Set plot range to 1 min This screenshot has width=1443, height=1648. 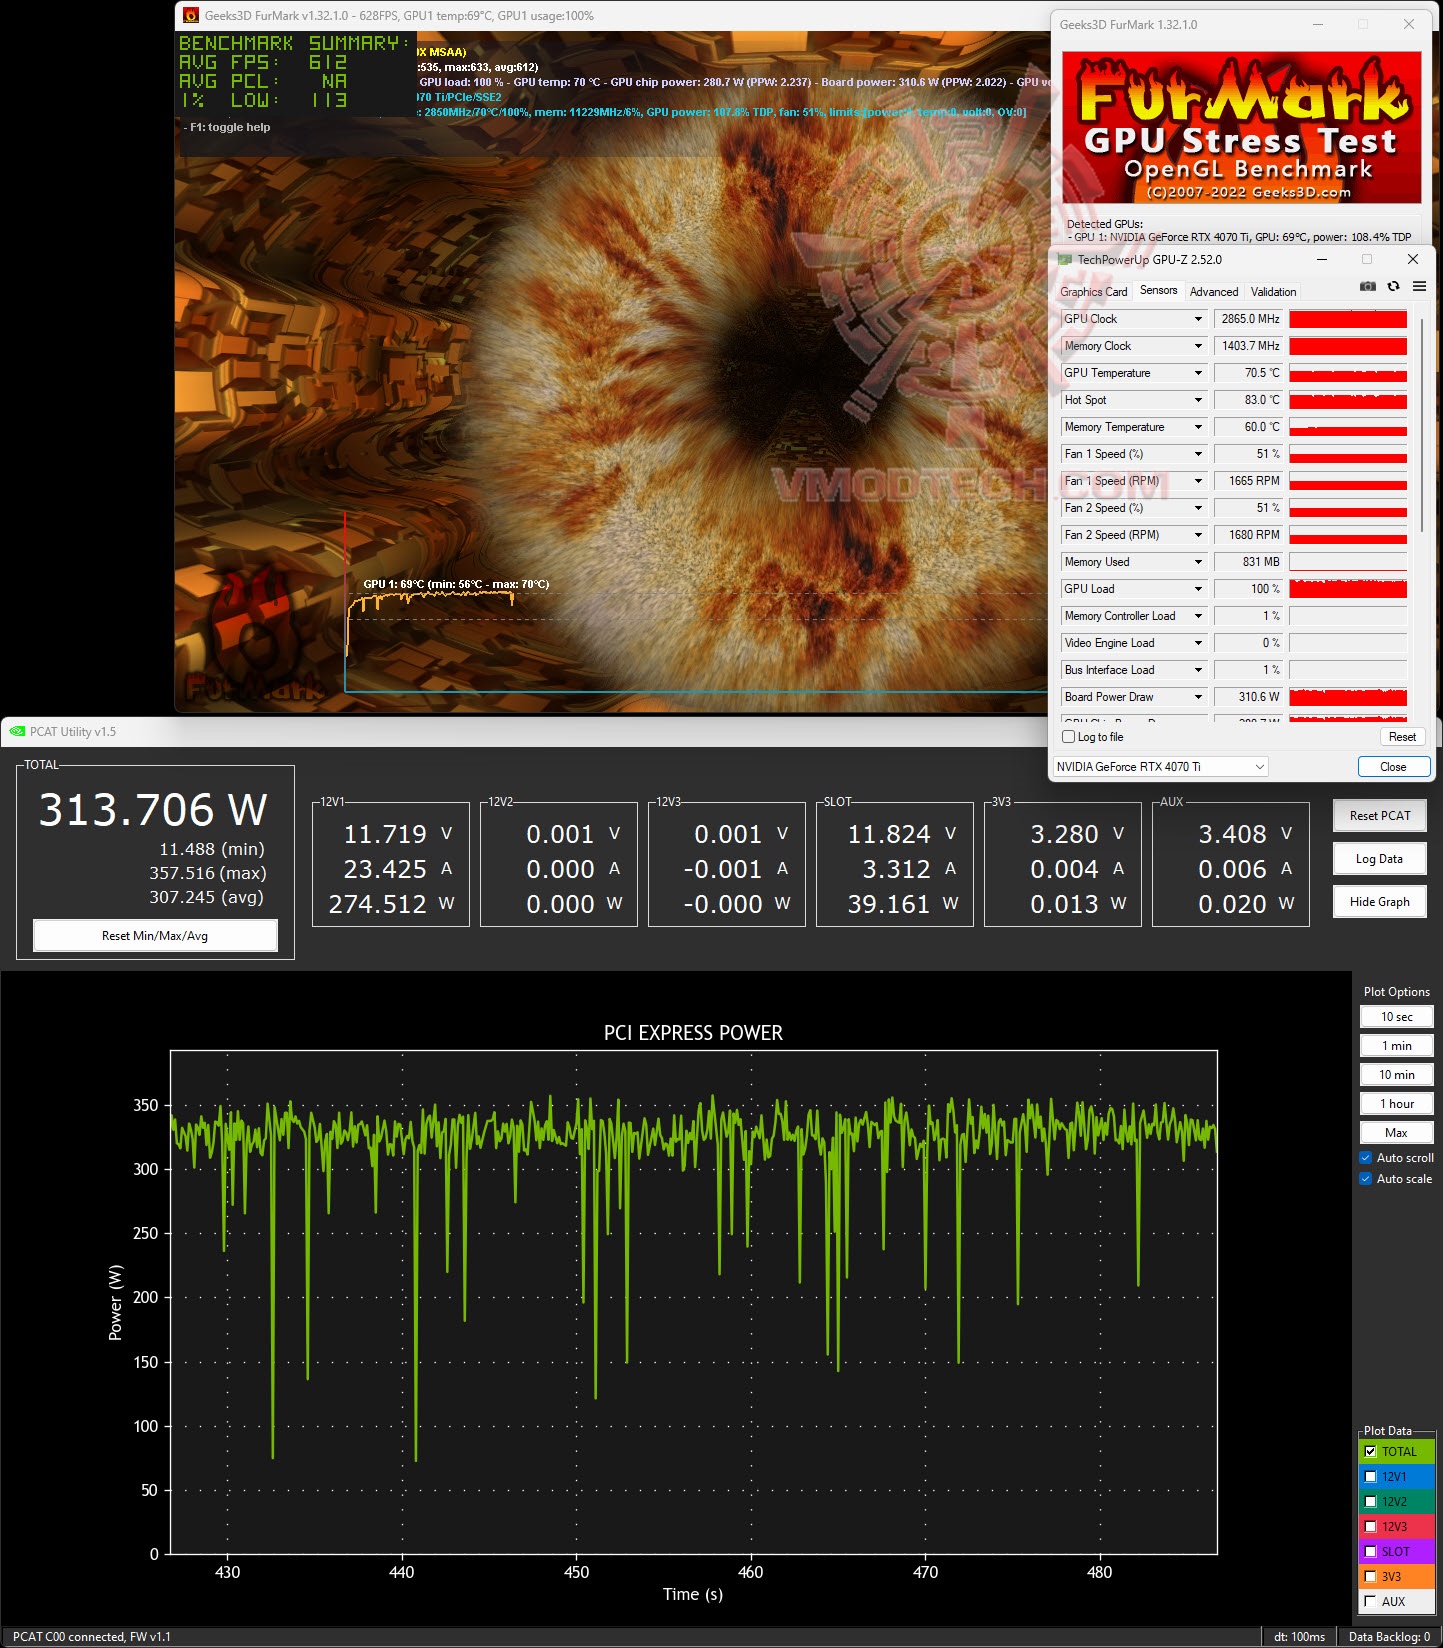coord(1397,1046)
